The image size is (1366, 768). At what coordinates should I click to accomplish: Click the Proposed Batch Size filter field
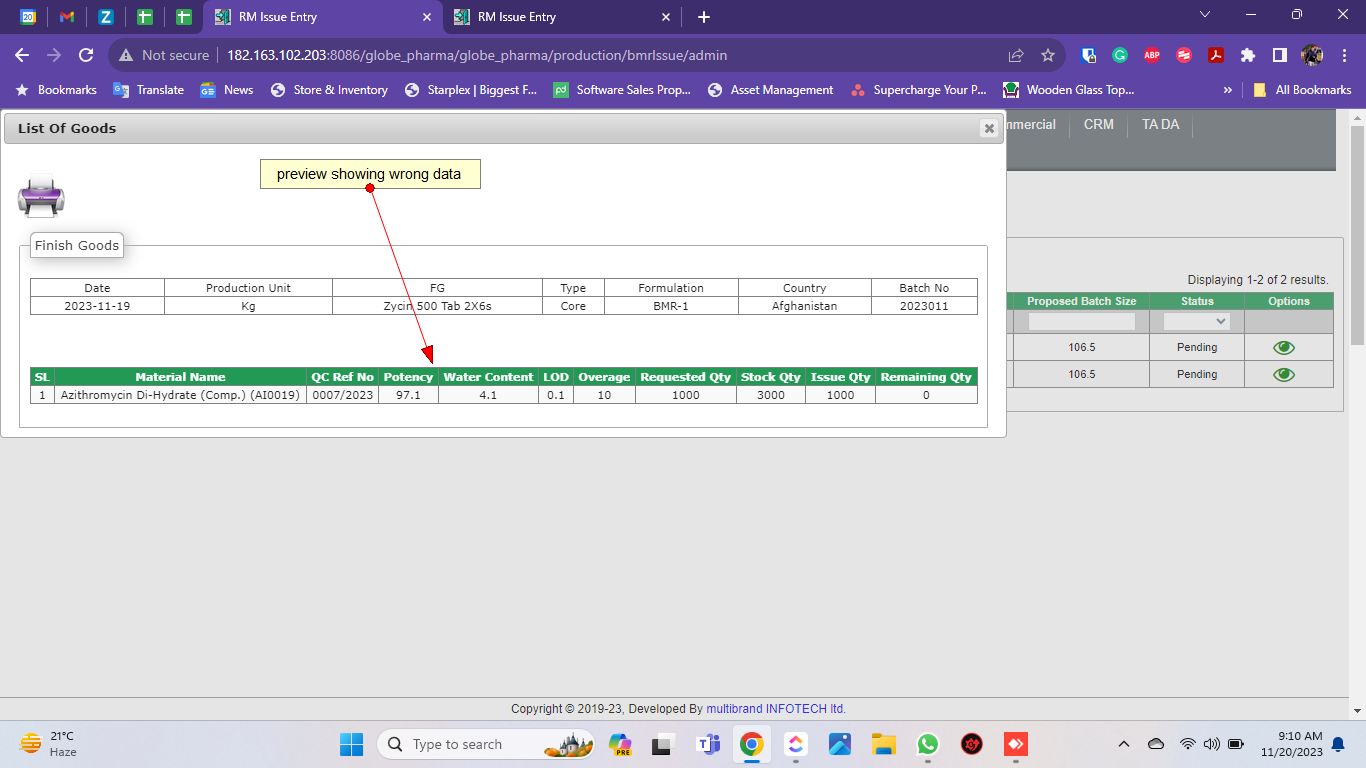click(x=1081, y=322)
